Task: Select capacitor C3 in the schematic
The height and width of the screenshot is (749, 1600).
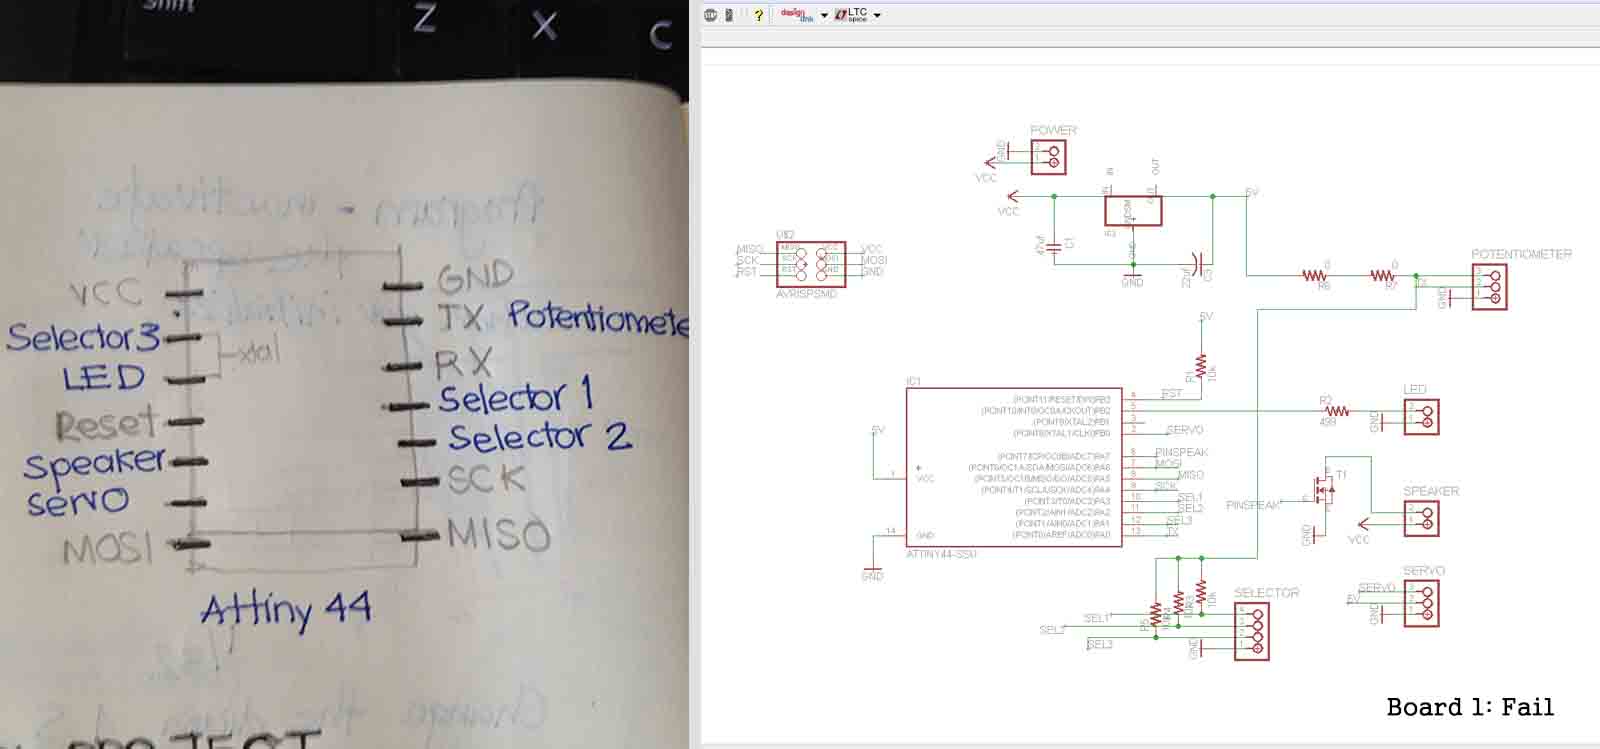Action: 1199,262
